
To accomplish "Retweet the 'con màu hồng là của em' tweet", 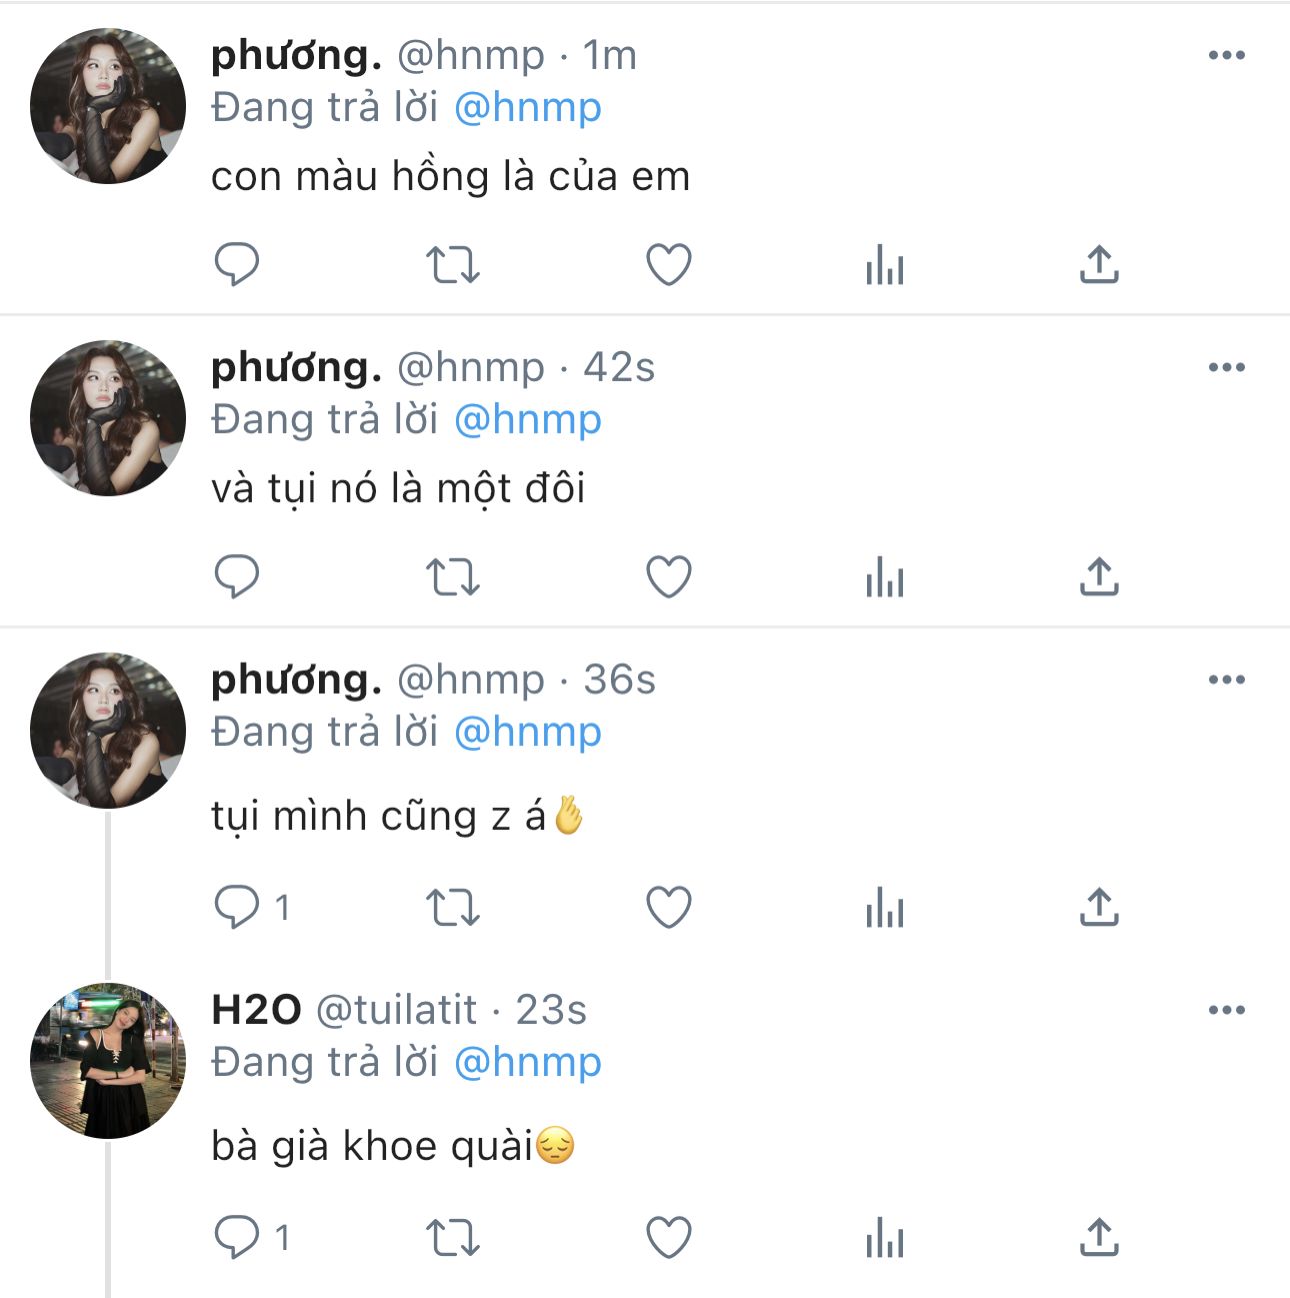I will [x=453, y=265].
